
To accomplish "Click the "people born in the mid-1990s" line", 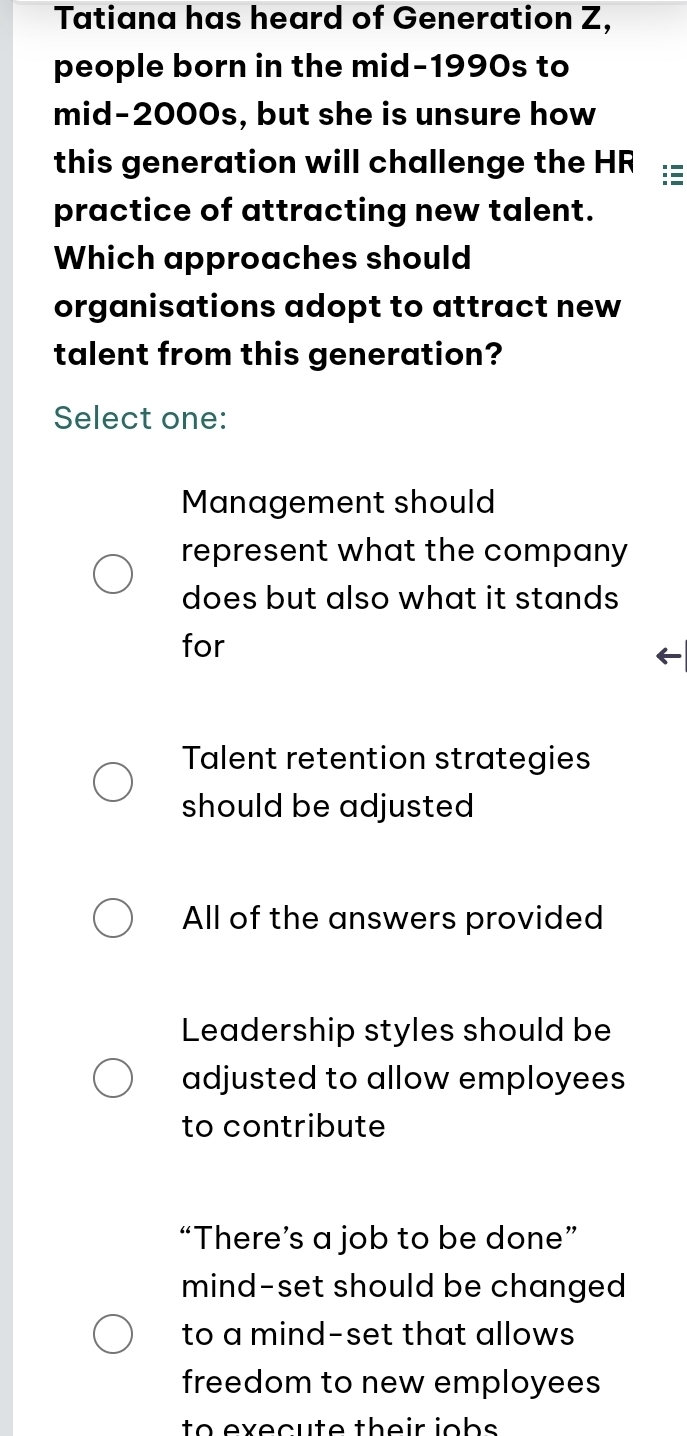I will (311, 67).
